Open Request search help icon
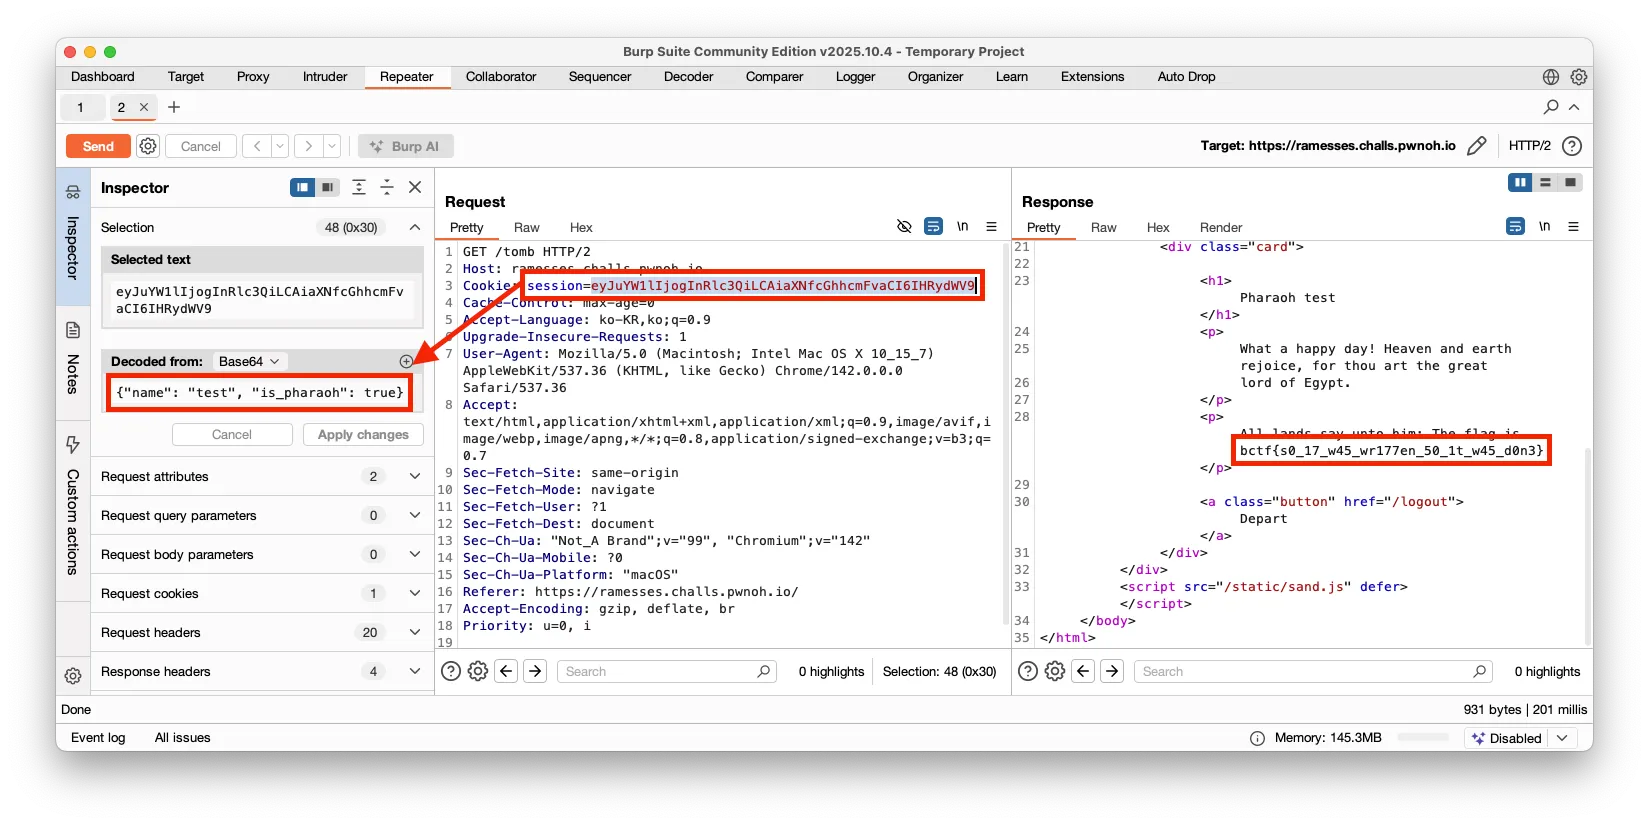The width and height of the screenshot is (1649, 825). click(x=451, y=671)
